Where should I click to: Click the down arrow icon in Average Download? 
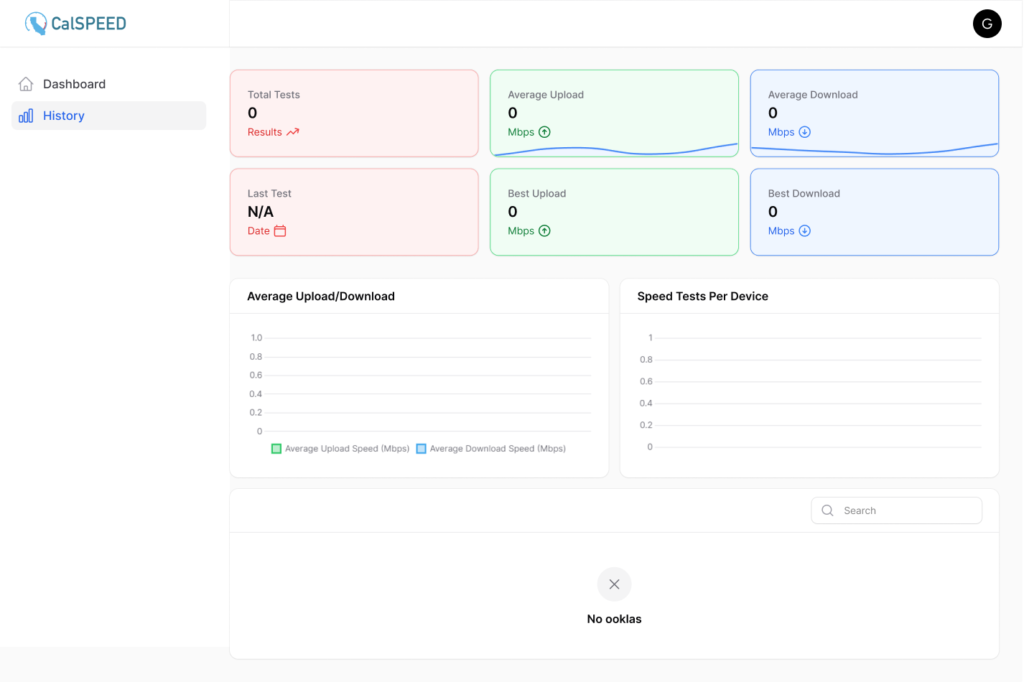coord(805,132)
